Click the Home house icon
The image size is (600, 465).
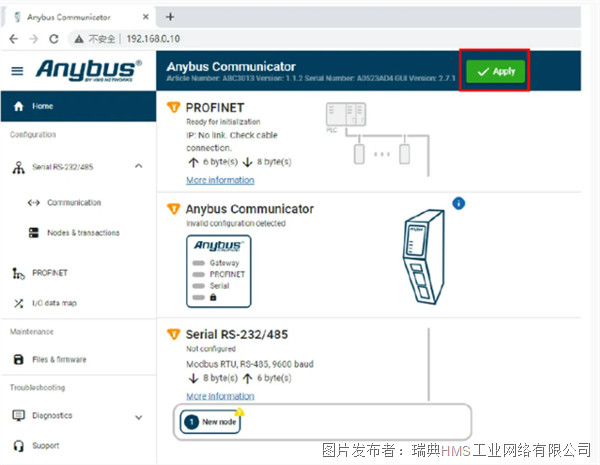[19, 106]
